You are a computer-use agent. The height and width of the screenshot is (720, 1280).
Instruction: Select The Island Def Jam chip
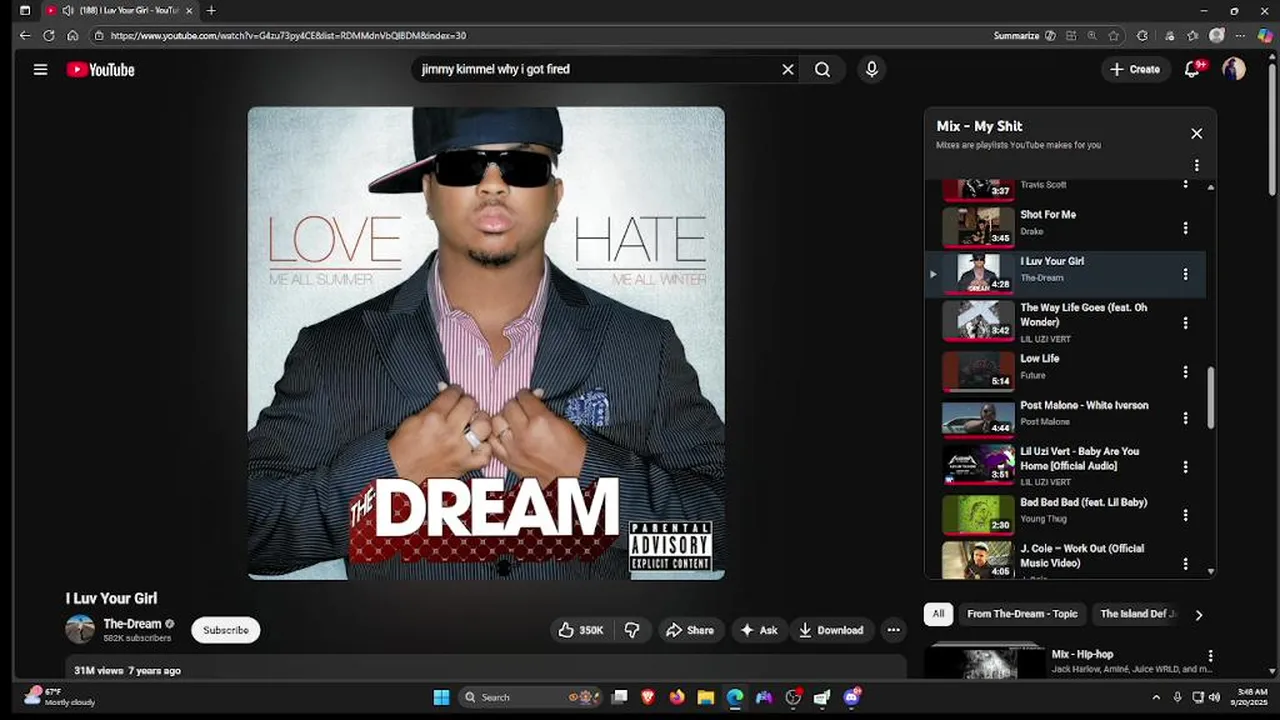[1138, 614]
